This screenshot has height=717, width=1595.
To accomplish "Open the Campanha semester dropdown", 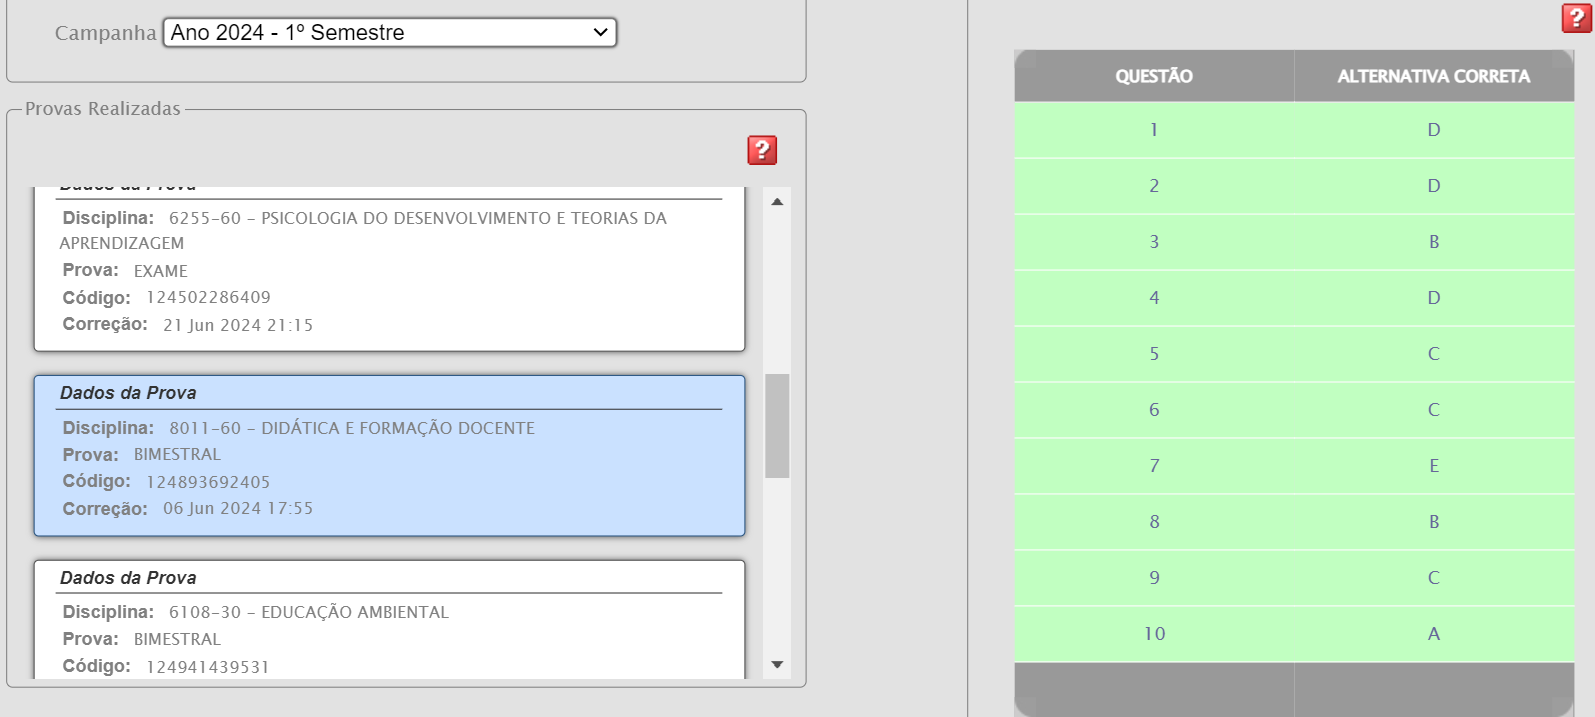I will pos(389,33).
